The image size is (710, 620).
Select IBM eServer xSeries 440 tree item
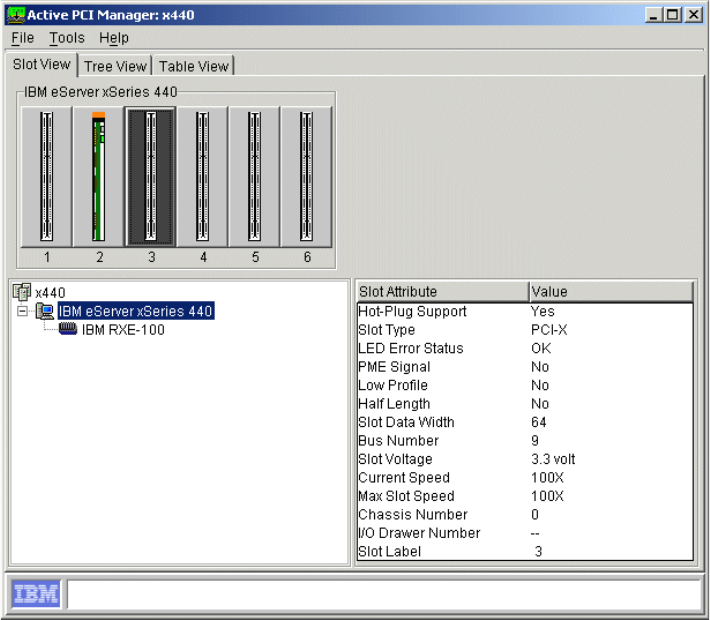pos(135,311)
